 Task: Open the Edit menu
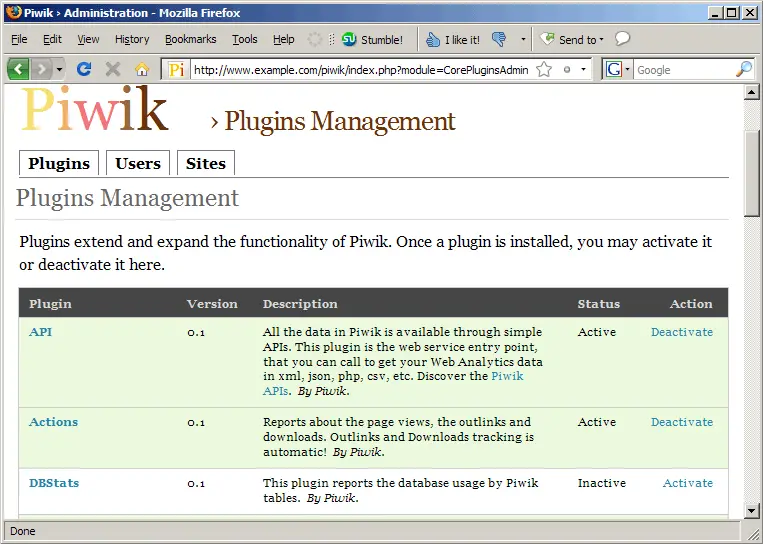click(x=52, y=39)
